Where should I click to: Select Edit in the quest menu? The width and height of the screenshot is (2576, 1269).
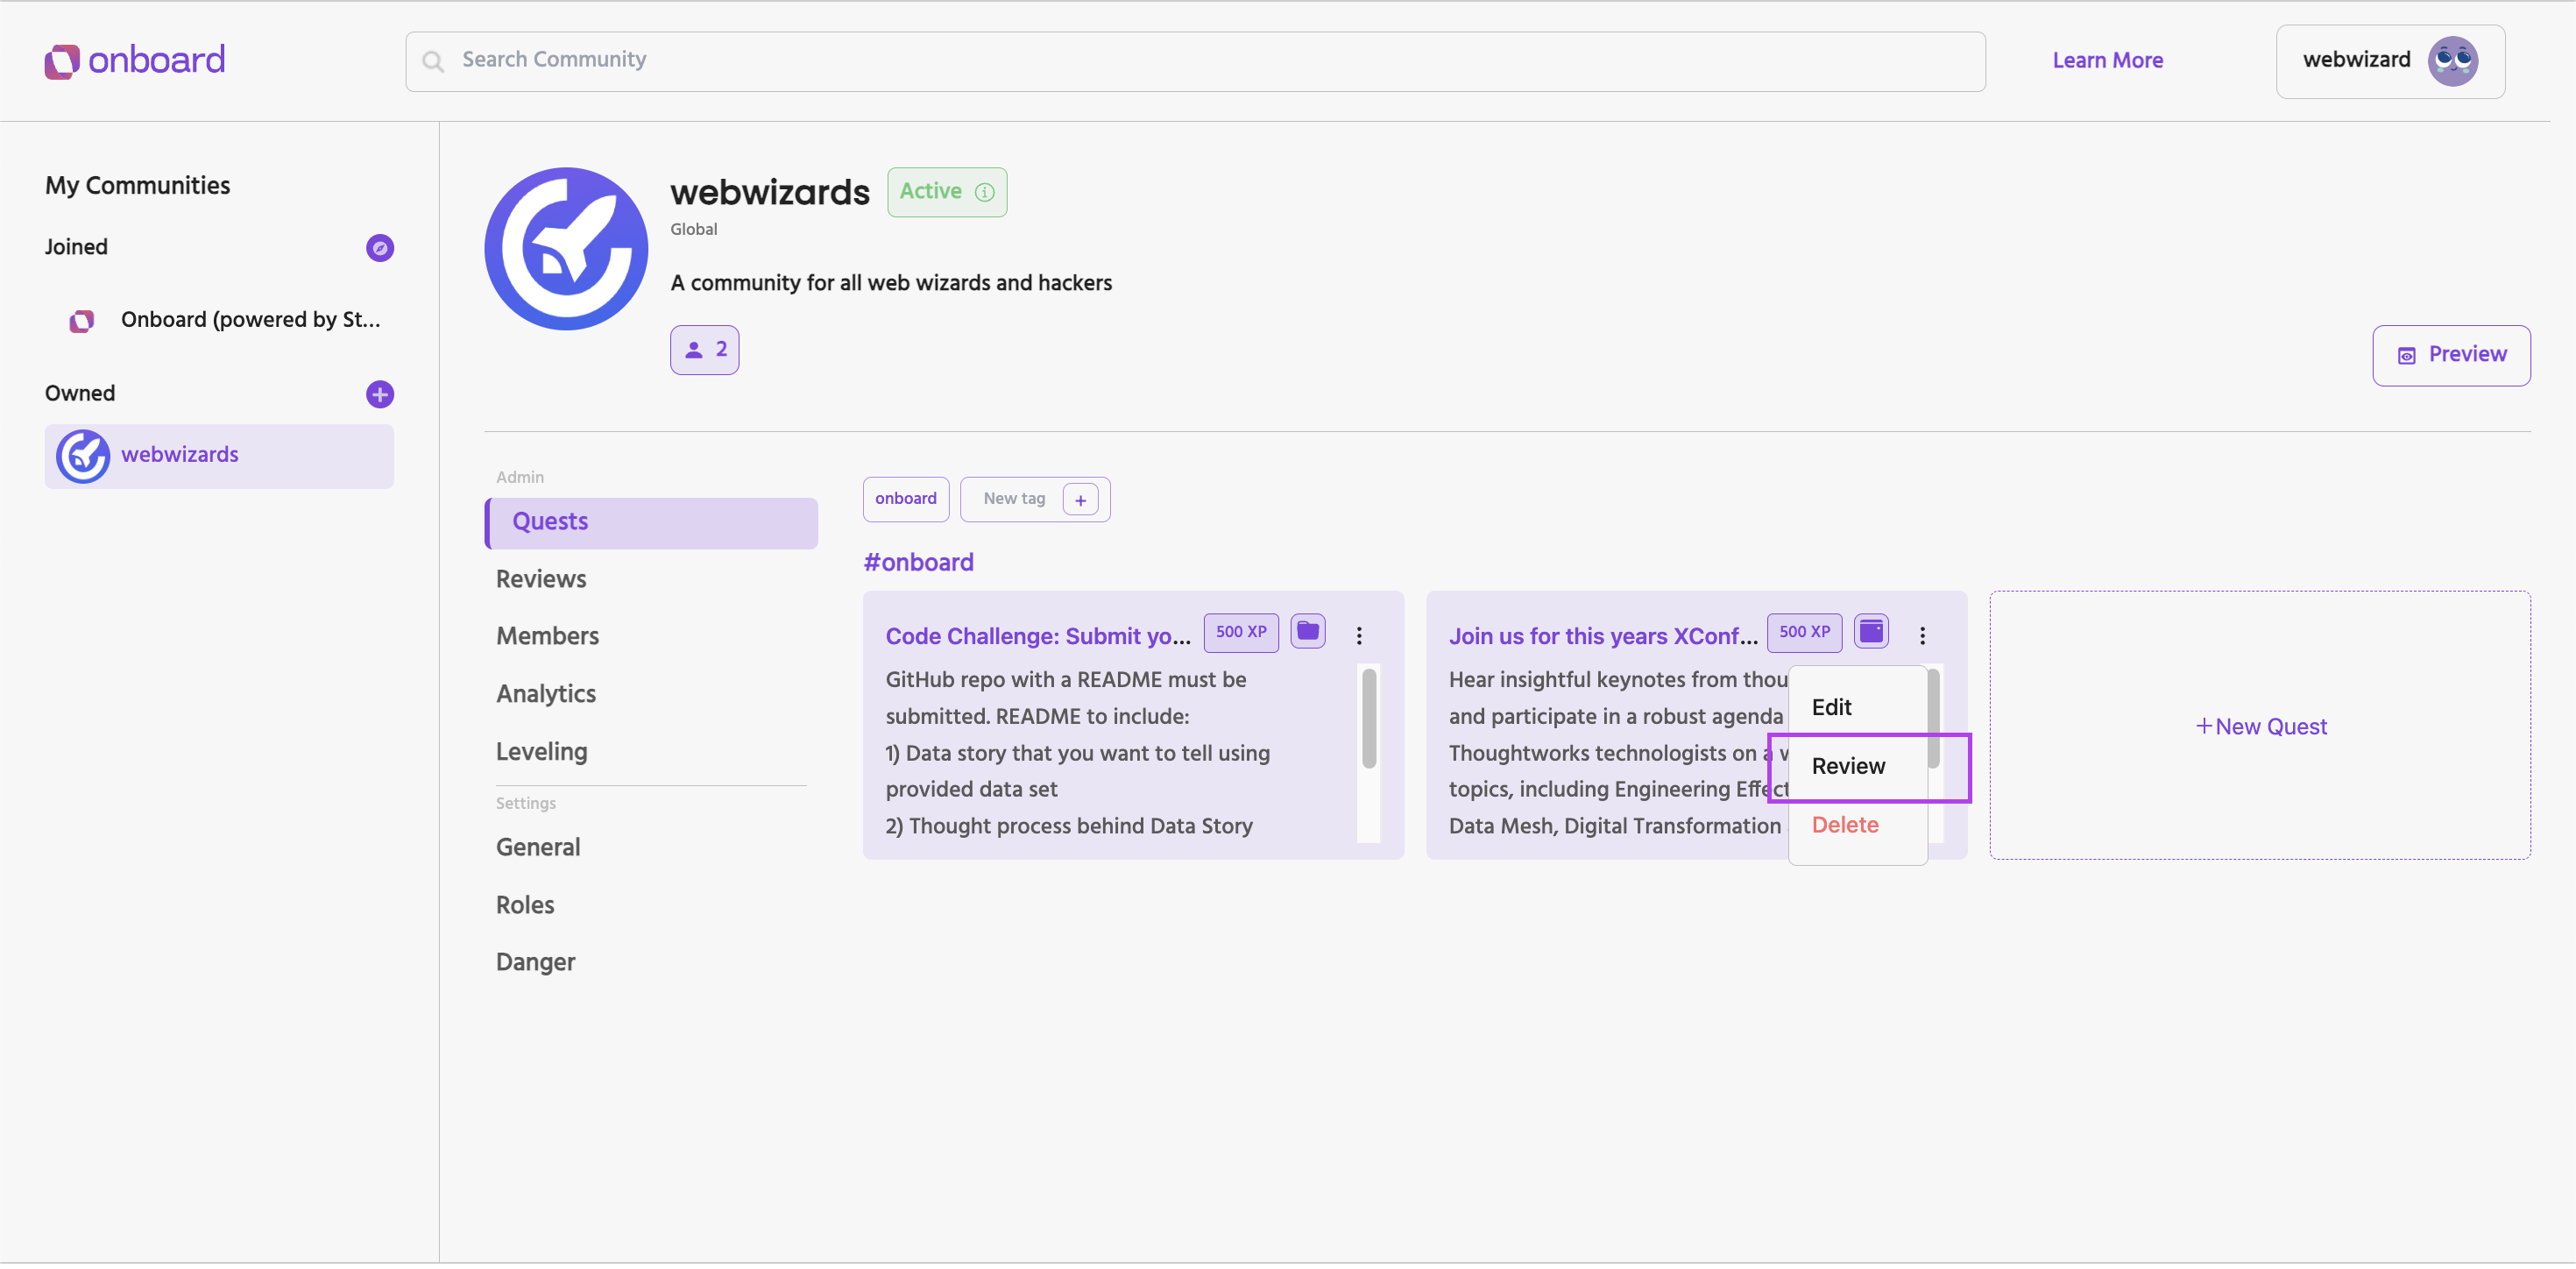click(1831, 709)
